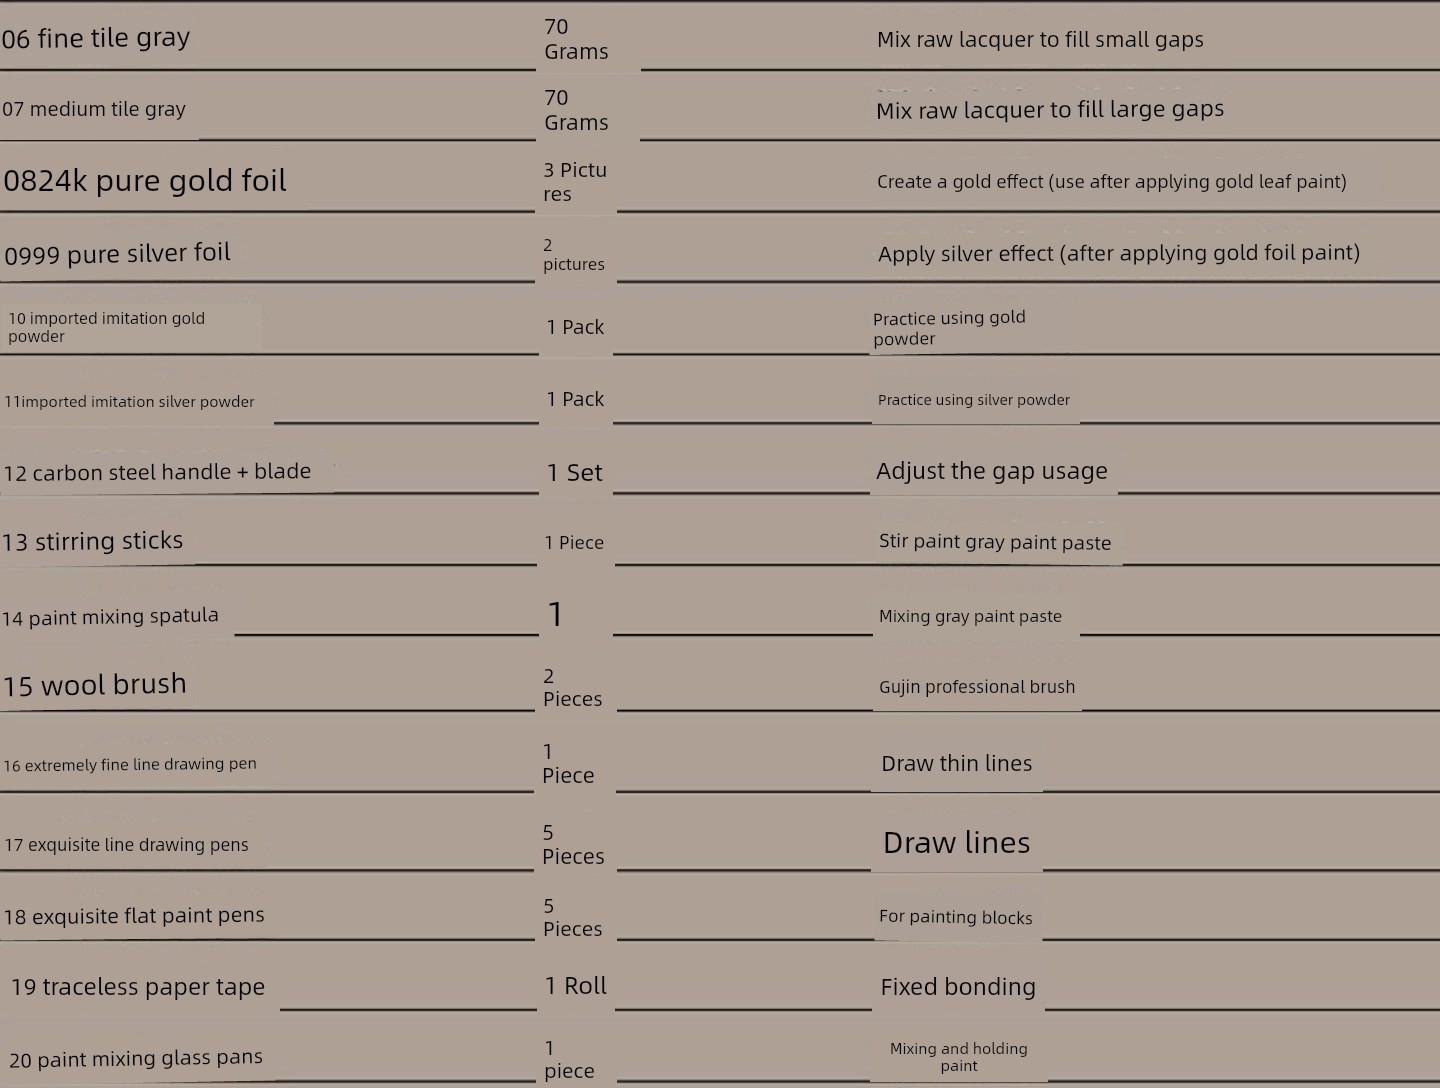Select '12 carbon steel handle + blade'
Viewport: 1440px width, 1088px height.
pyautogui.click(x=157, y=472)
